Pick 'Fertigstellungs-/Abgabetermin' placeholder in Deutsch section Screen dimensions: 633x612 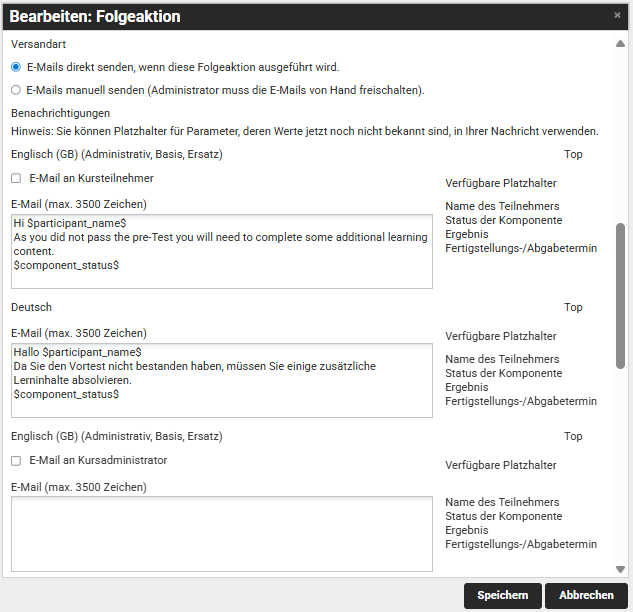[x=520, y=401]
